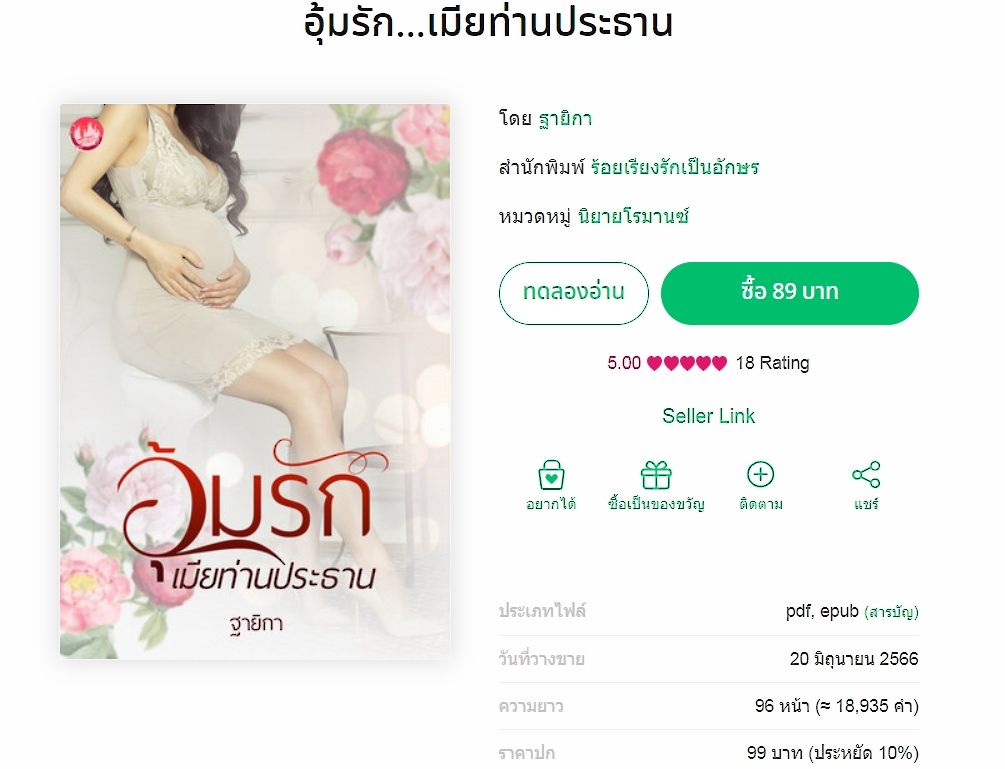The height and width of the screenshot is (769, 1005).
Task: Click the follow plus-circle icon
Action: (x=760, y=474)
